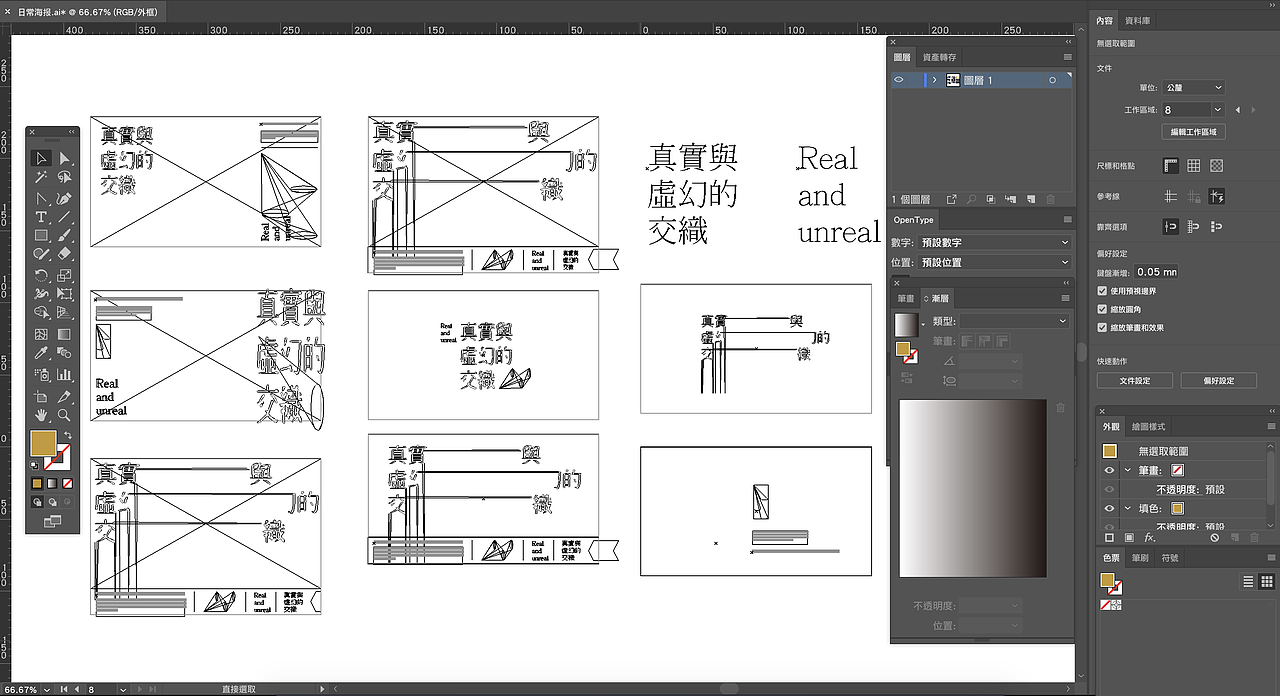Open the 數字 dropdown (預設數字)
This screenshot has height=696, width=1280.
pos(994,242)
